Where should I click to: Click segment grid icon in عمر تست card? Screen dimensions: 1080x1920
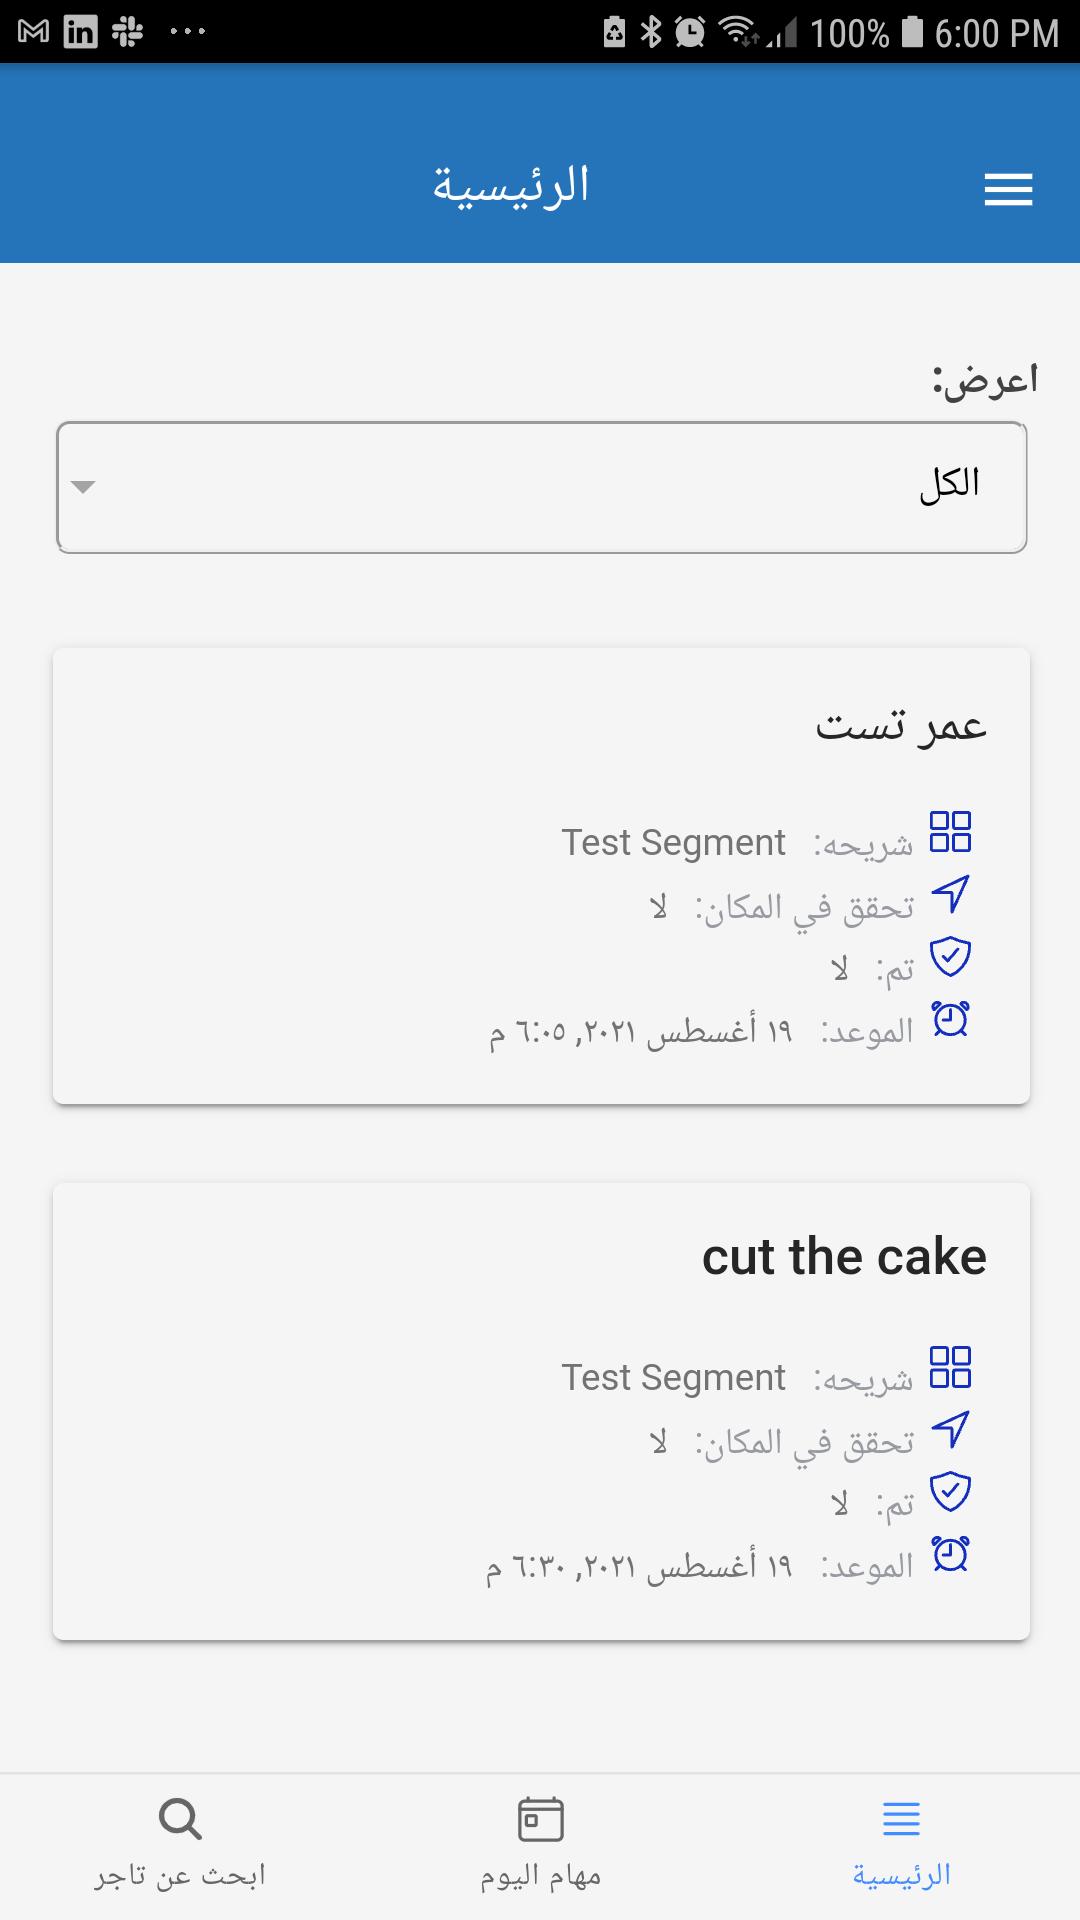pos(950,831)
